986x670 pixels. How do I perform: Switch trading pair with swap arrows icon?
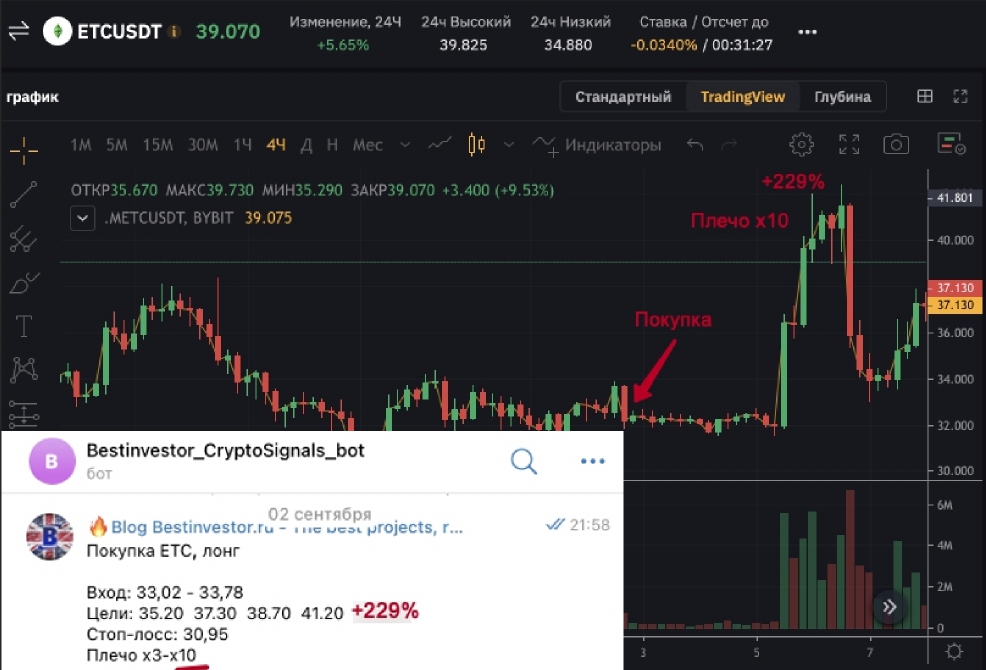point(19,31)
